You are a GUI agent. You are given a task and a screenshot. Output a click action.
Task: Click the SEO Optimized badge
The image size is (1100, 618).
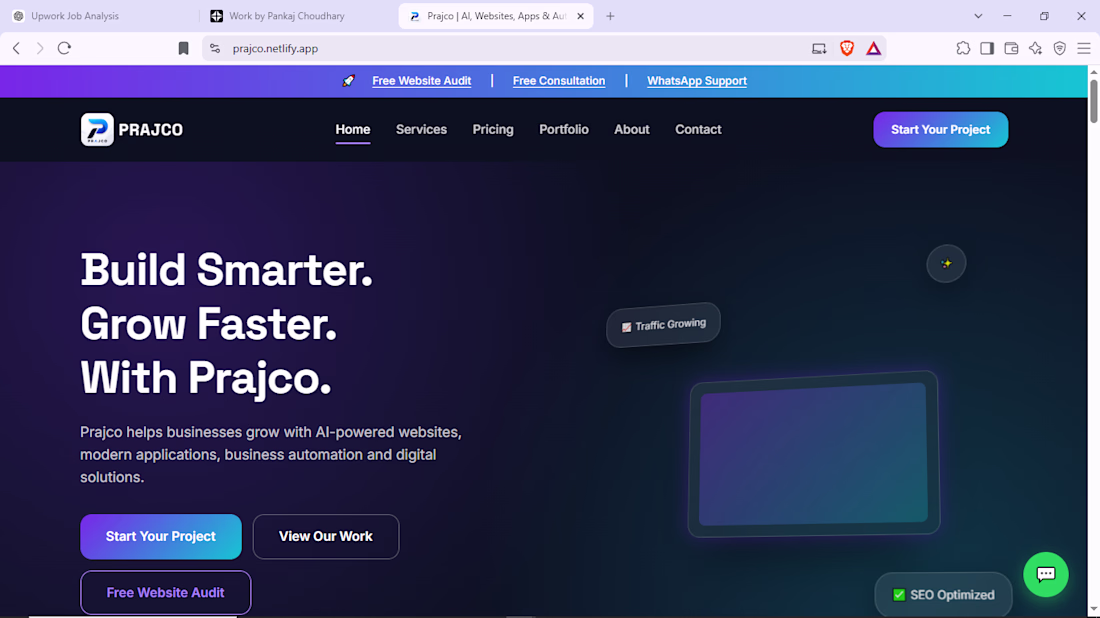[x=944, y=595]
